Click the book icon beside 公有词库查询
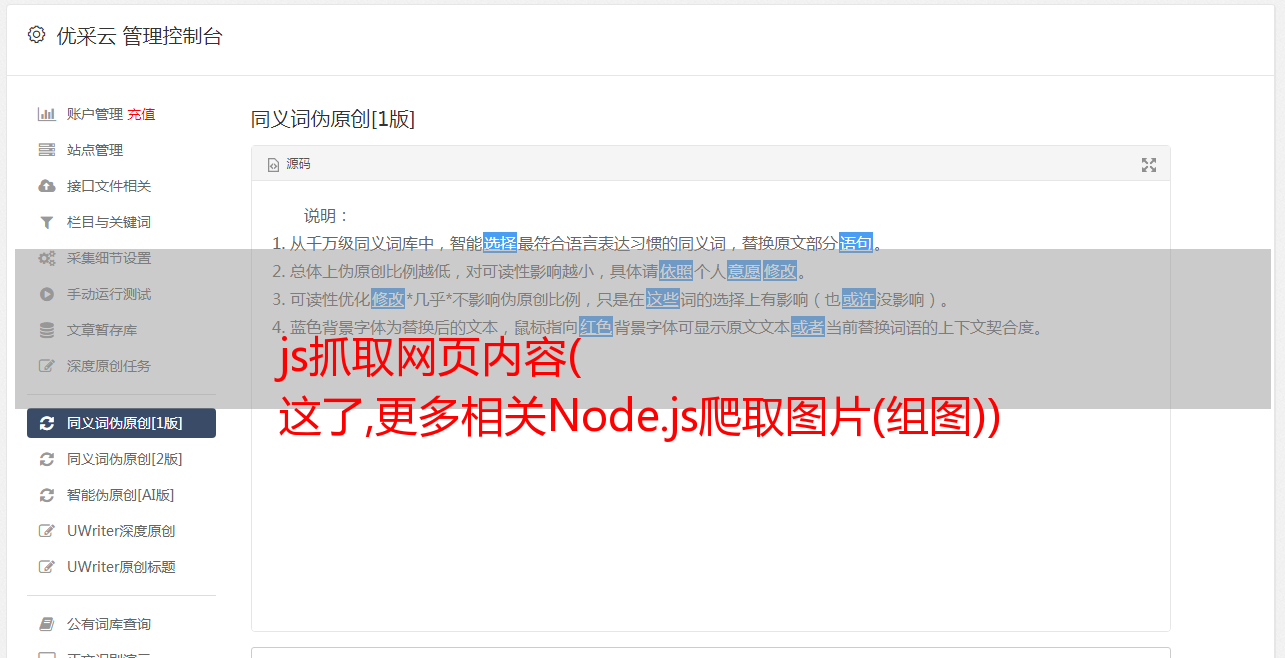The image size is (1285, 658). tap(46, 624)
